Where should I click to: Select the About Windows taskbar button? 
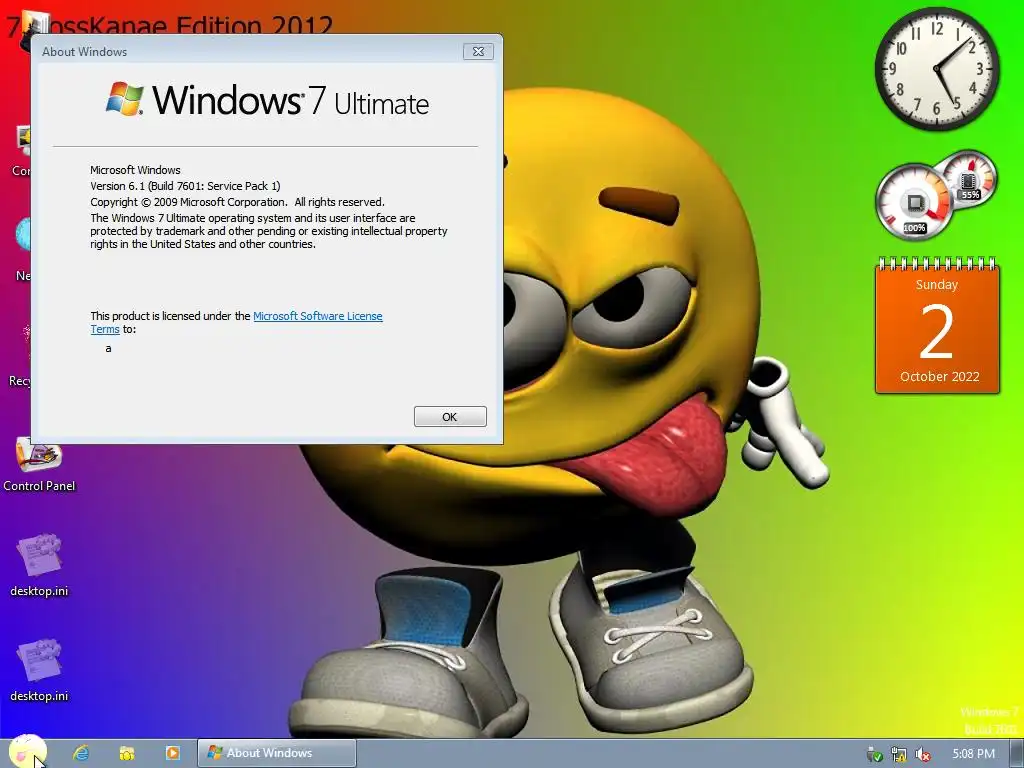tap(277, 753)
